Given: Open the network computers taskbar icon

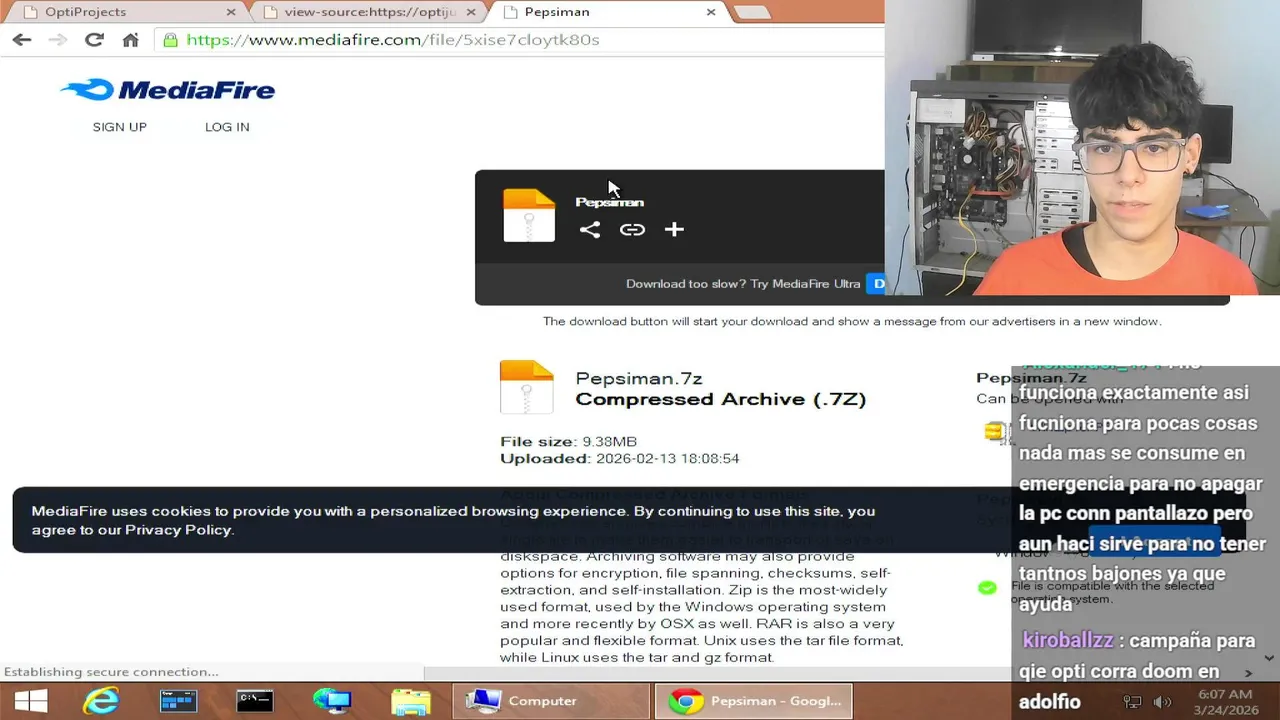Looking at the screenshot, I should pos(332,701).
